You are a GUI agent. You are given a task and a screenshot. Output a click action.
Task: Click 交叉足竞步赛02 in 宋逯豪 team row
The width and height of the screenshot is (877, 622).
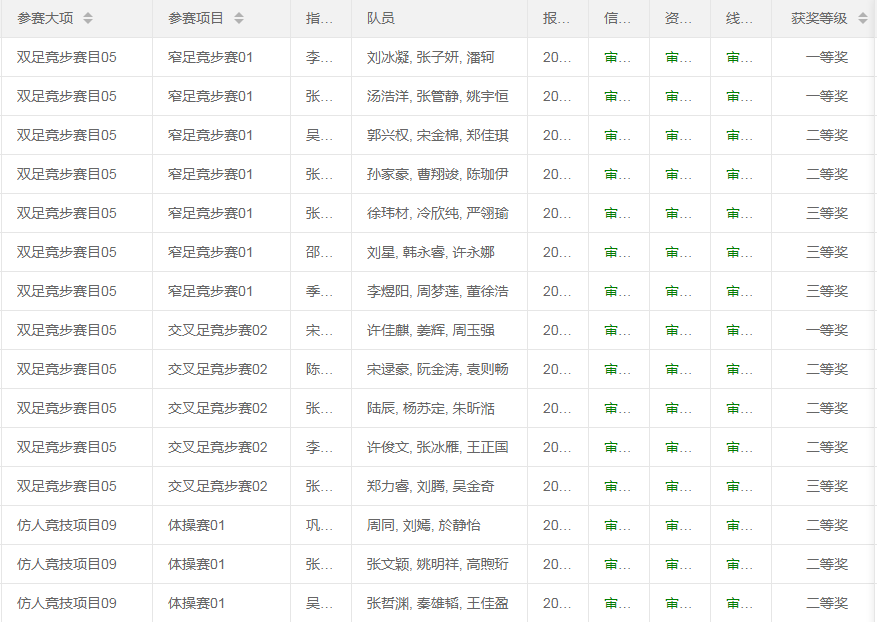pyautogui.click(x=217, y=370)
